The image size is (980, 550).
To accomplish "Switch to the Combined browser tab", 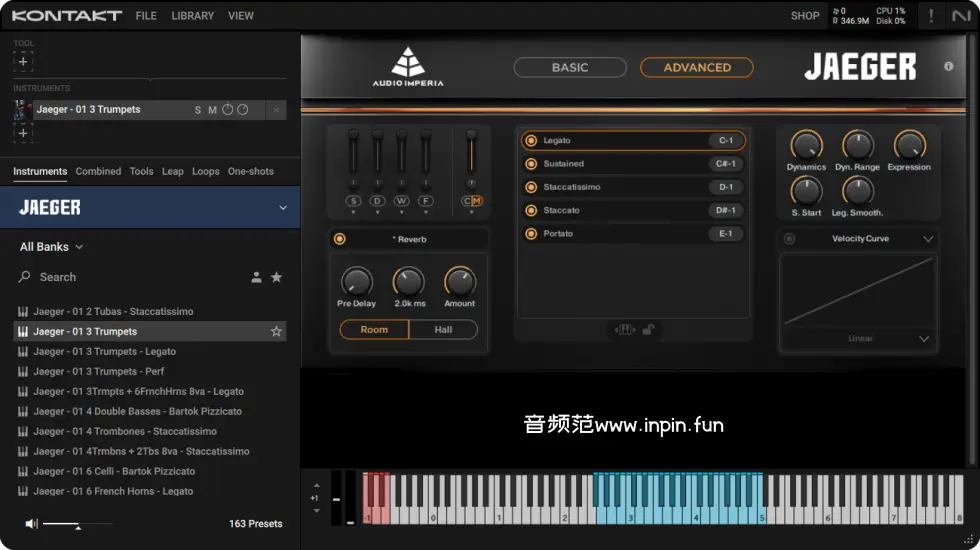I will click(x=98, y=171).
